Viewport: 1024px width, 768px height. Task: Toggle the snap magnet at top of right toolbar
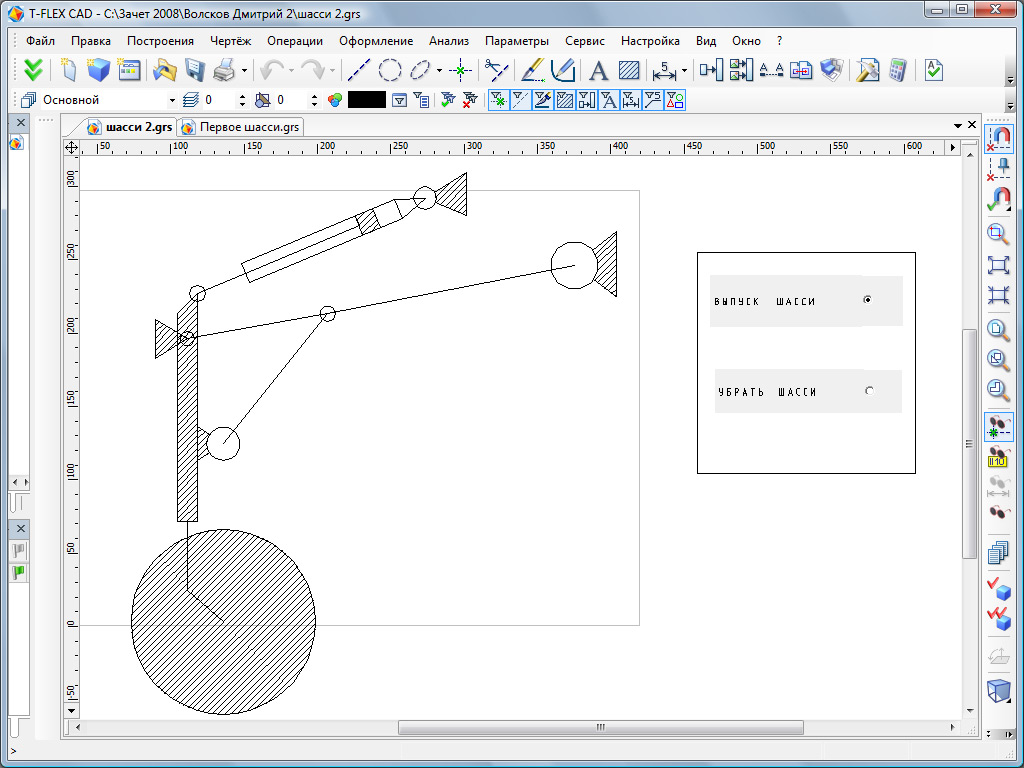pyautogui.click(x=998, y=138)
